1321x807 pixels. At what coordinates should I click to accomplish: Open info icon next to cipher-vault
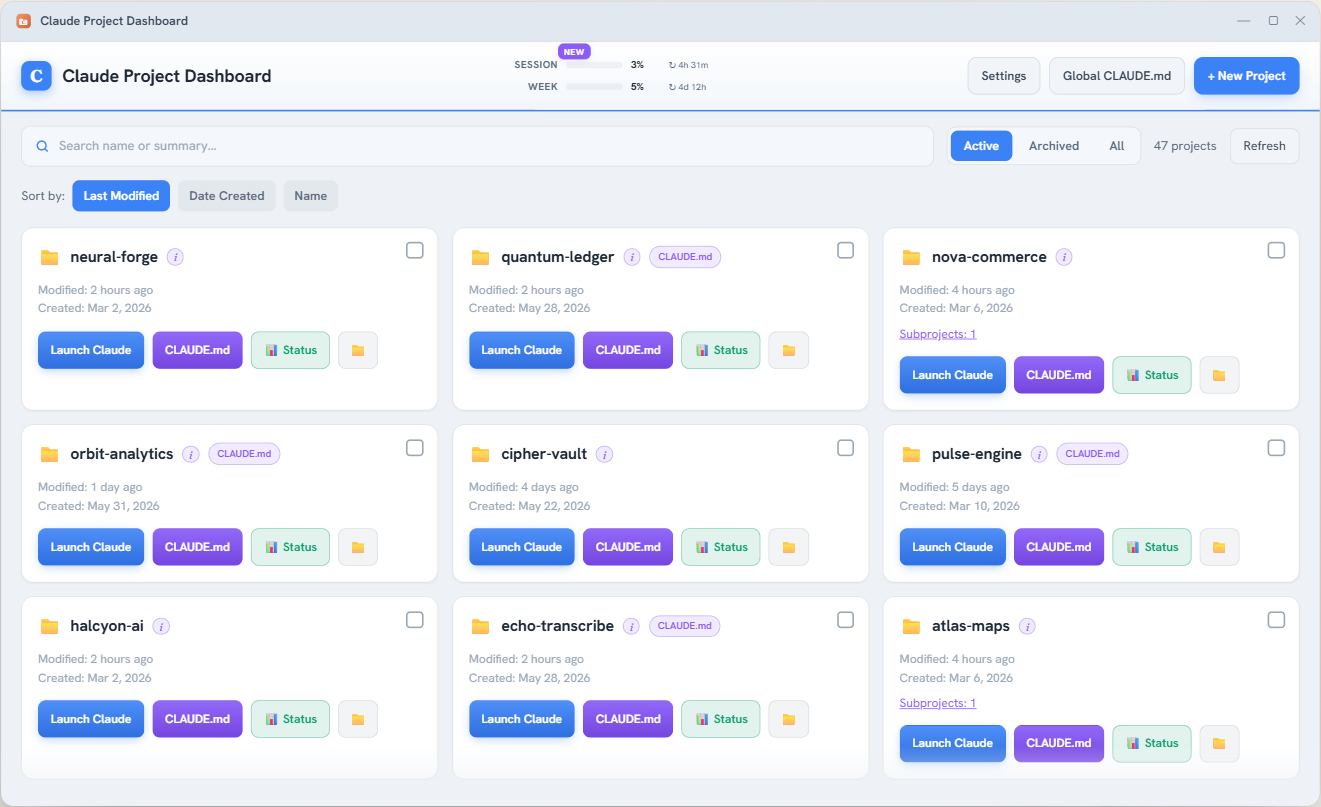604,454
